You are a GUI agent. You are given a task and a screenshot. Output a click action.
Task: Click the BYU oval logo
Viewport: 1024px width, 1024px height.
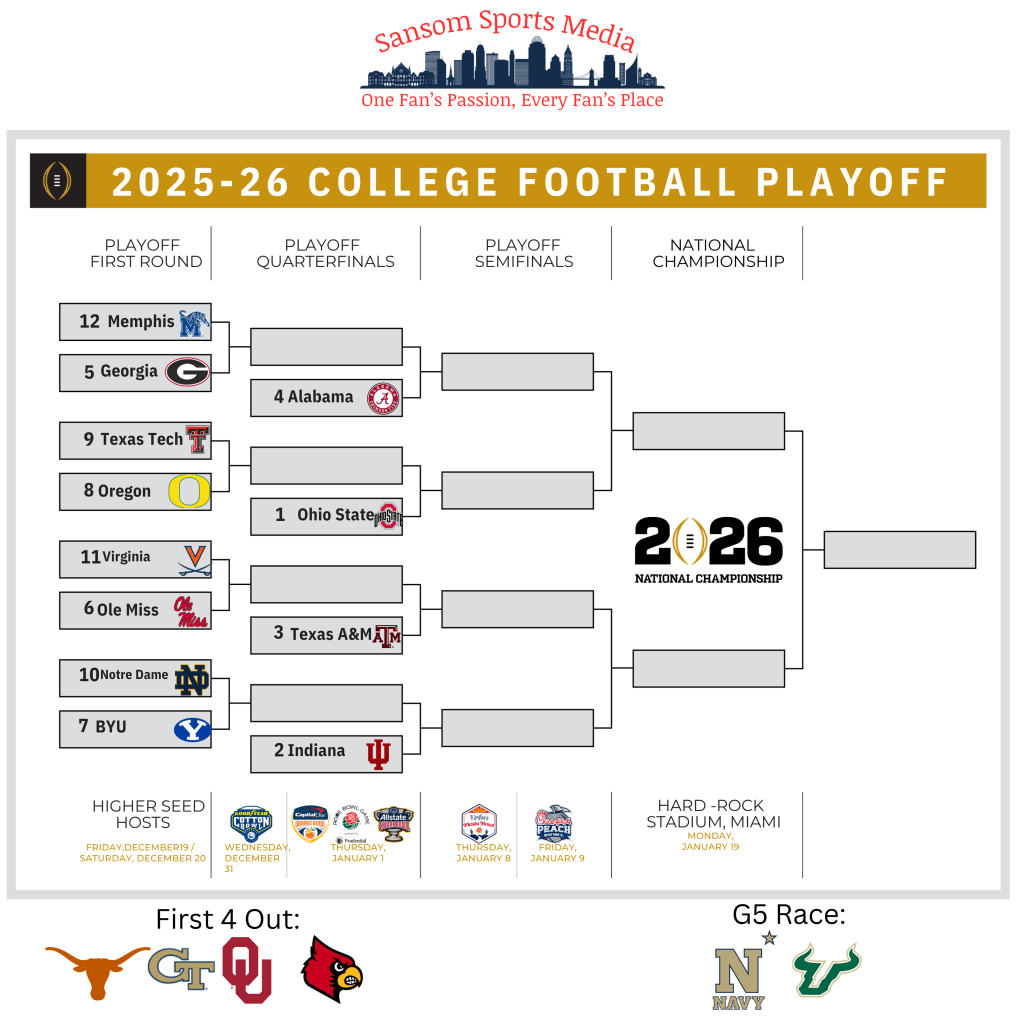192,730
